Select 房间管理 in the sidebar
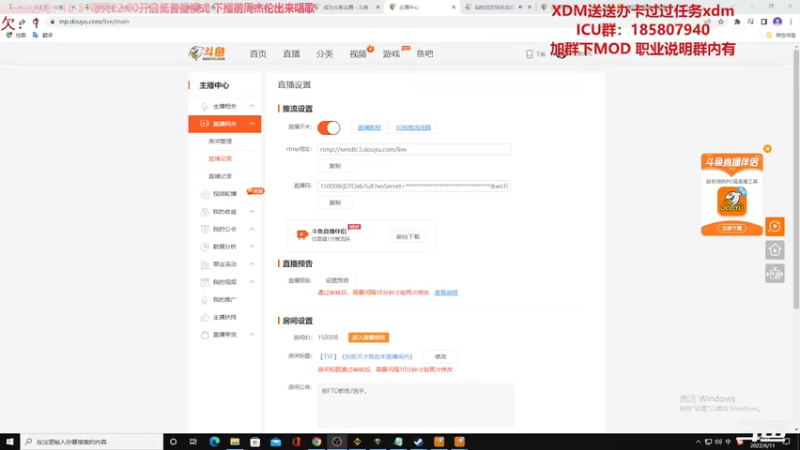800x450 pixels. click(220, 141)
